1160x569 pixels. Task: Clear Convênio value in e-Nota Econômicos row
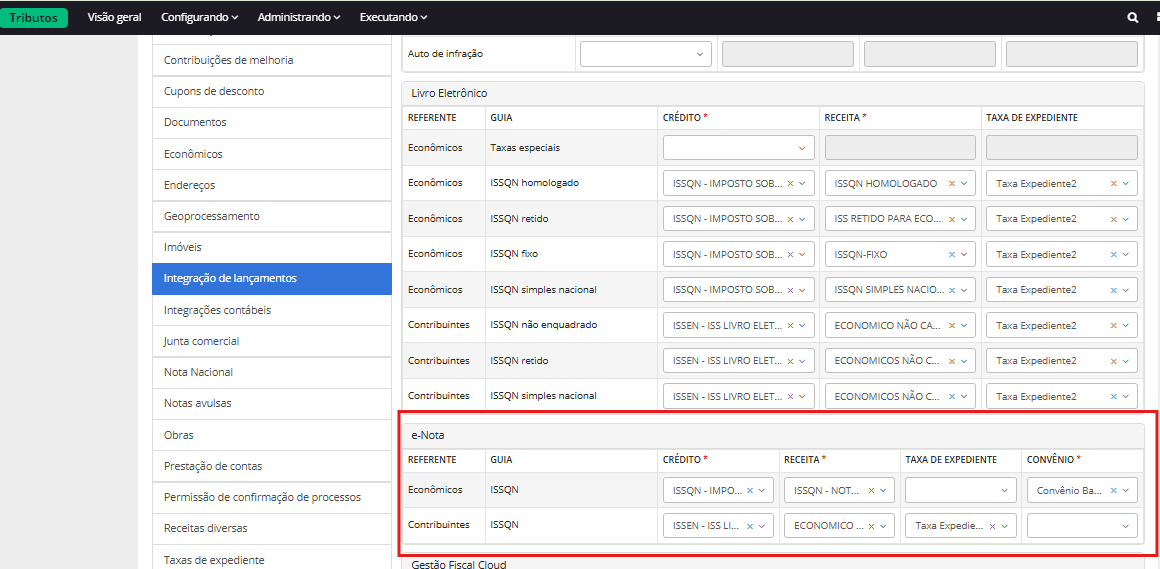pyautogui.click(x=1113, y=490)
